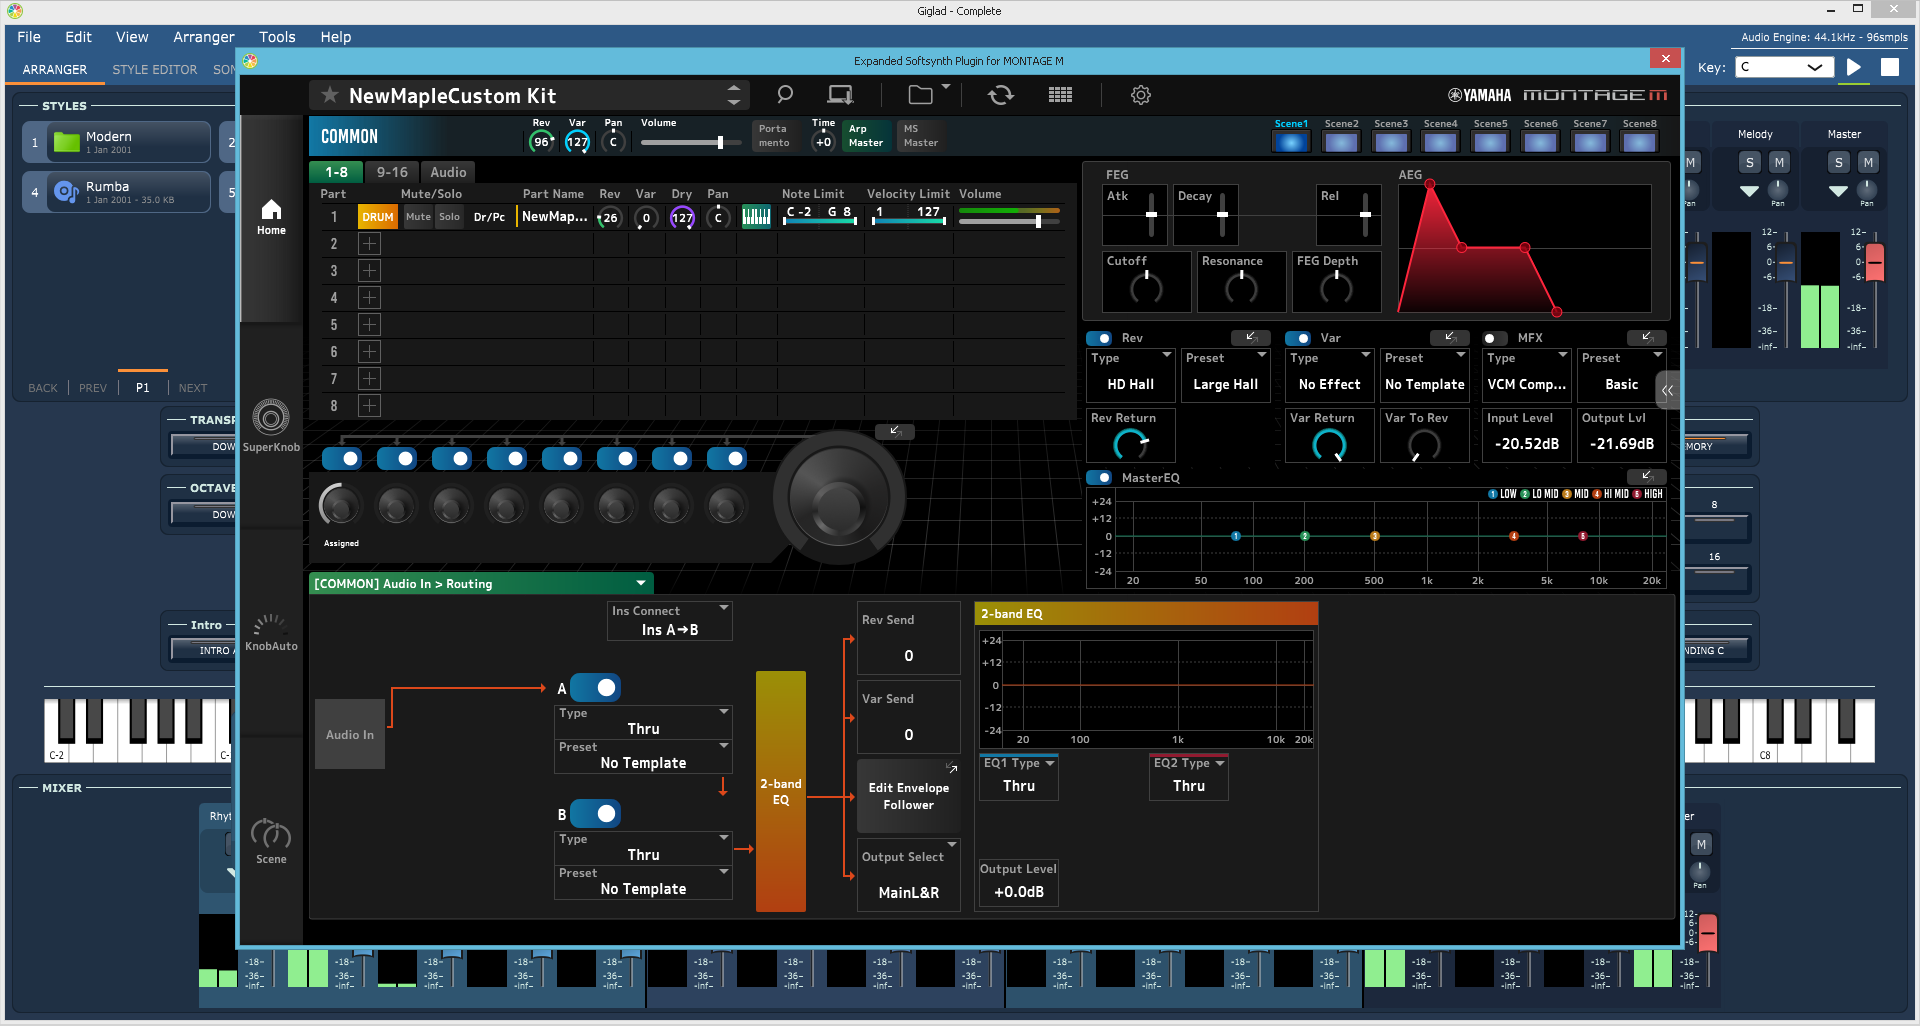Viewport: 1920px width, 1026px height.
Task: Open the Arranger menu
Action: point(204,37)
